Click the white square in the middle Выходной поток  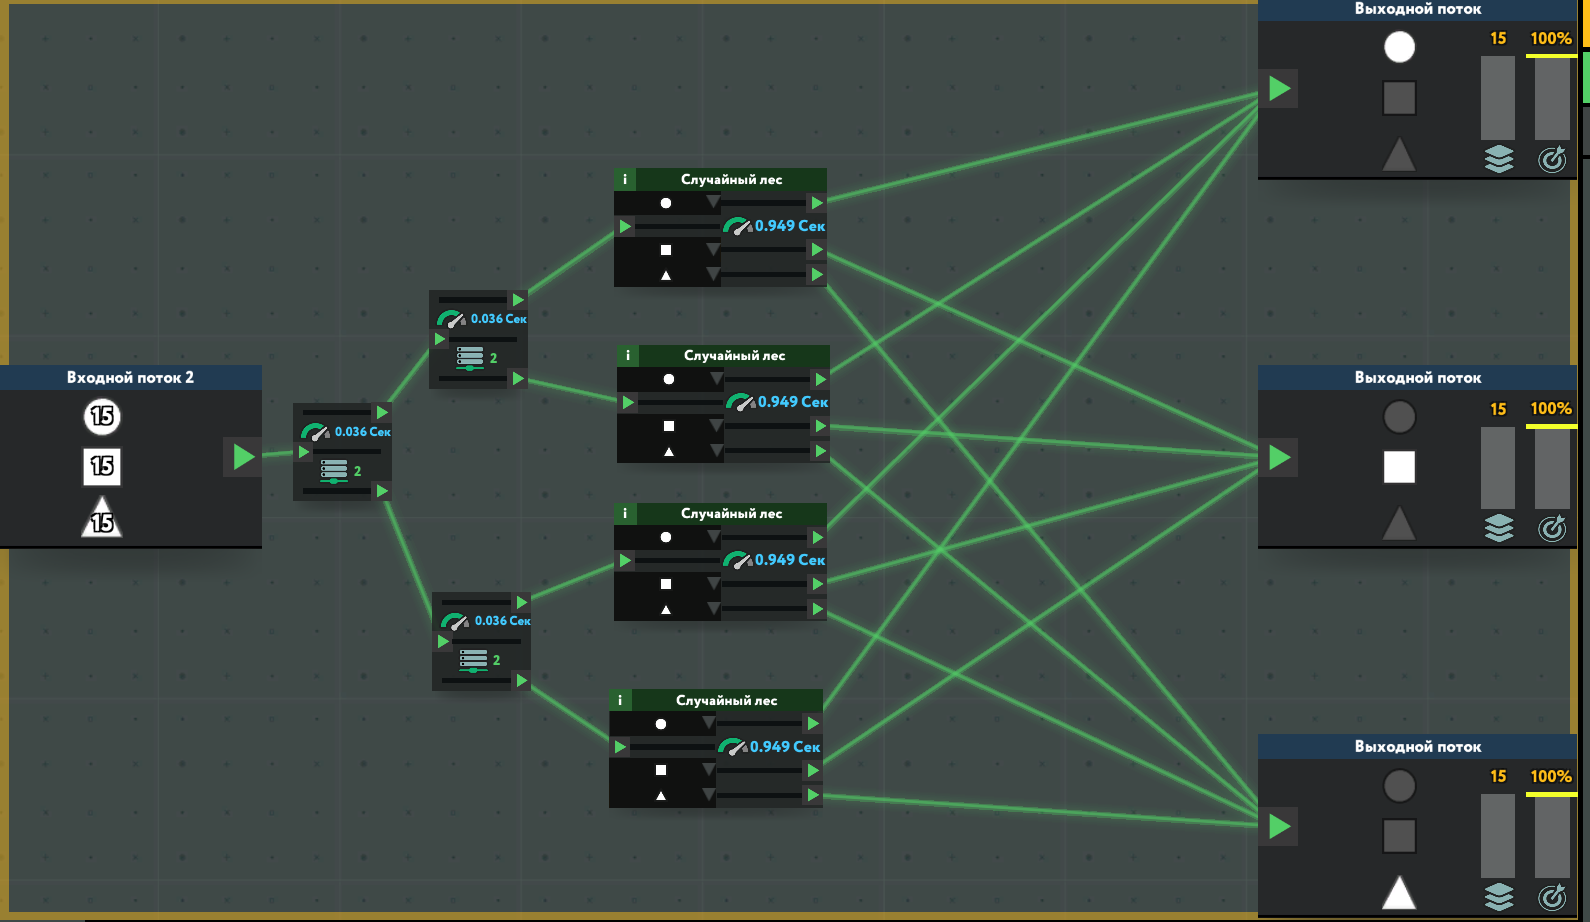tap(1399, 467)
